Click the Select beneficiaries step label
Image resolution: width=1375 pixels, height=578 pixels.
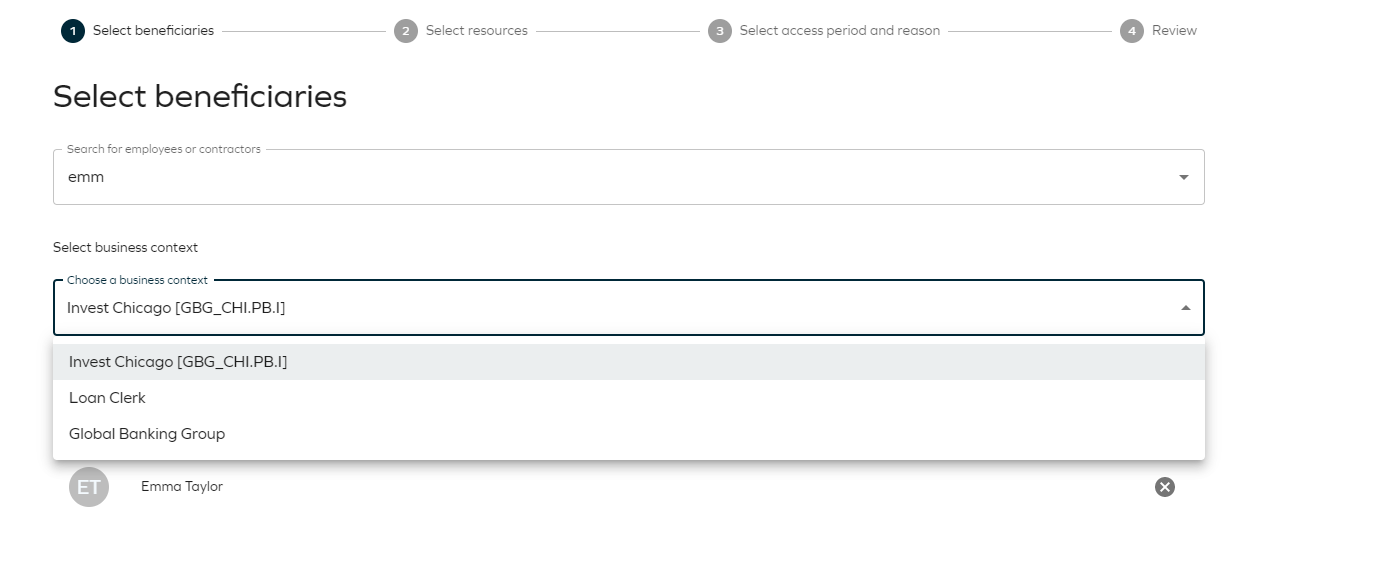click(153, 31)
